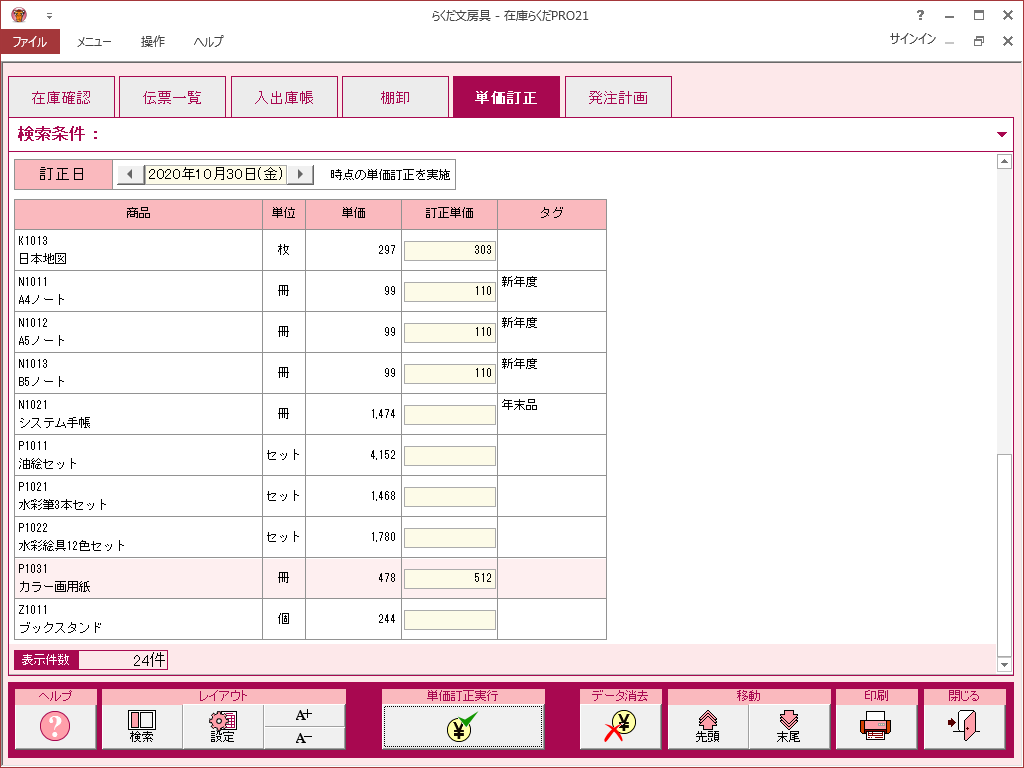This screenshot has height=768, width=1024.
Task: Decrease font size with A− button
Action: [x=305, y=738]
